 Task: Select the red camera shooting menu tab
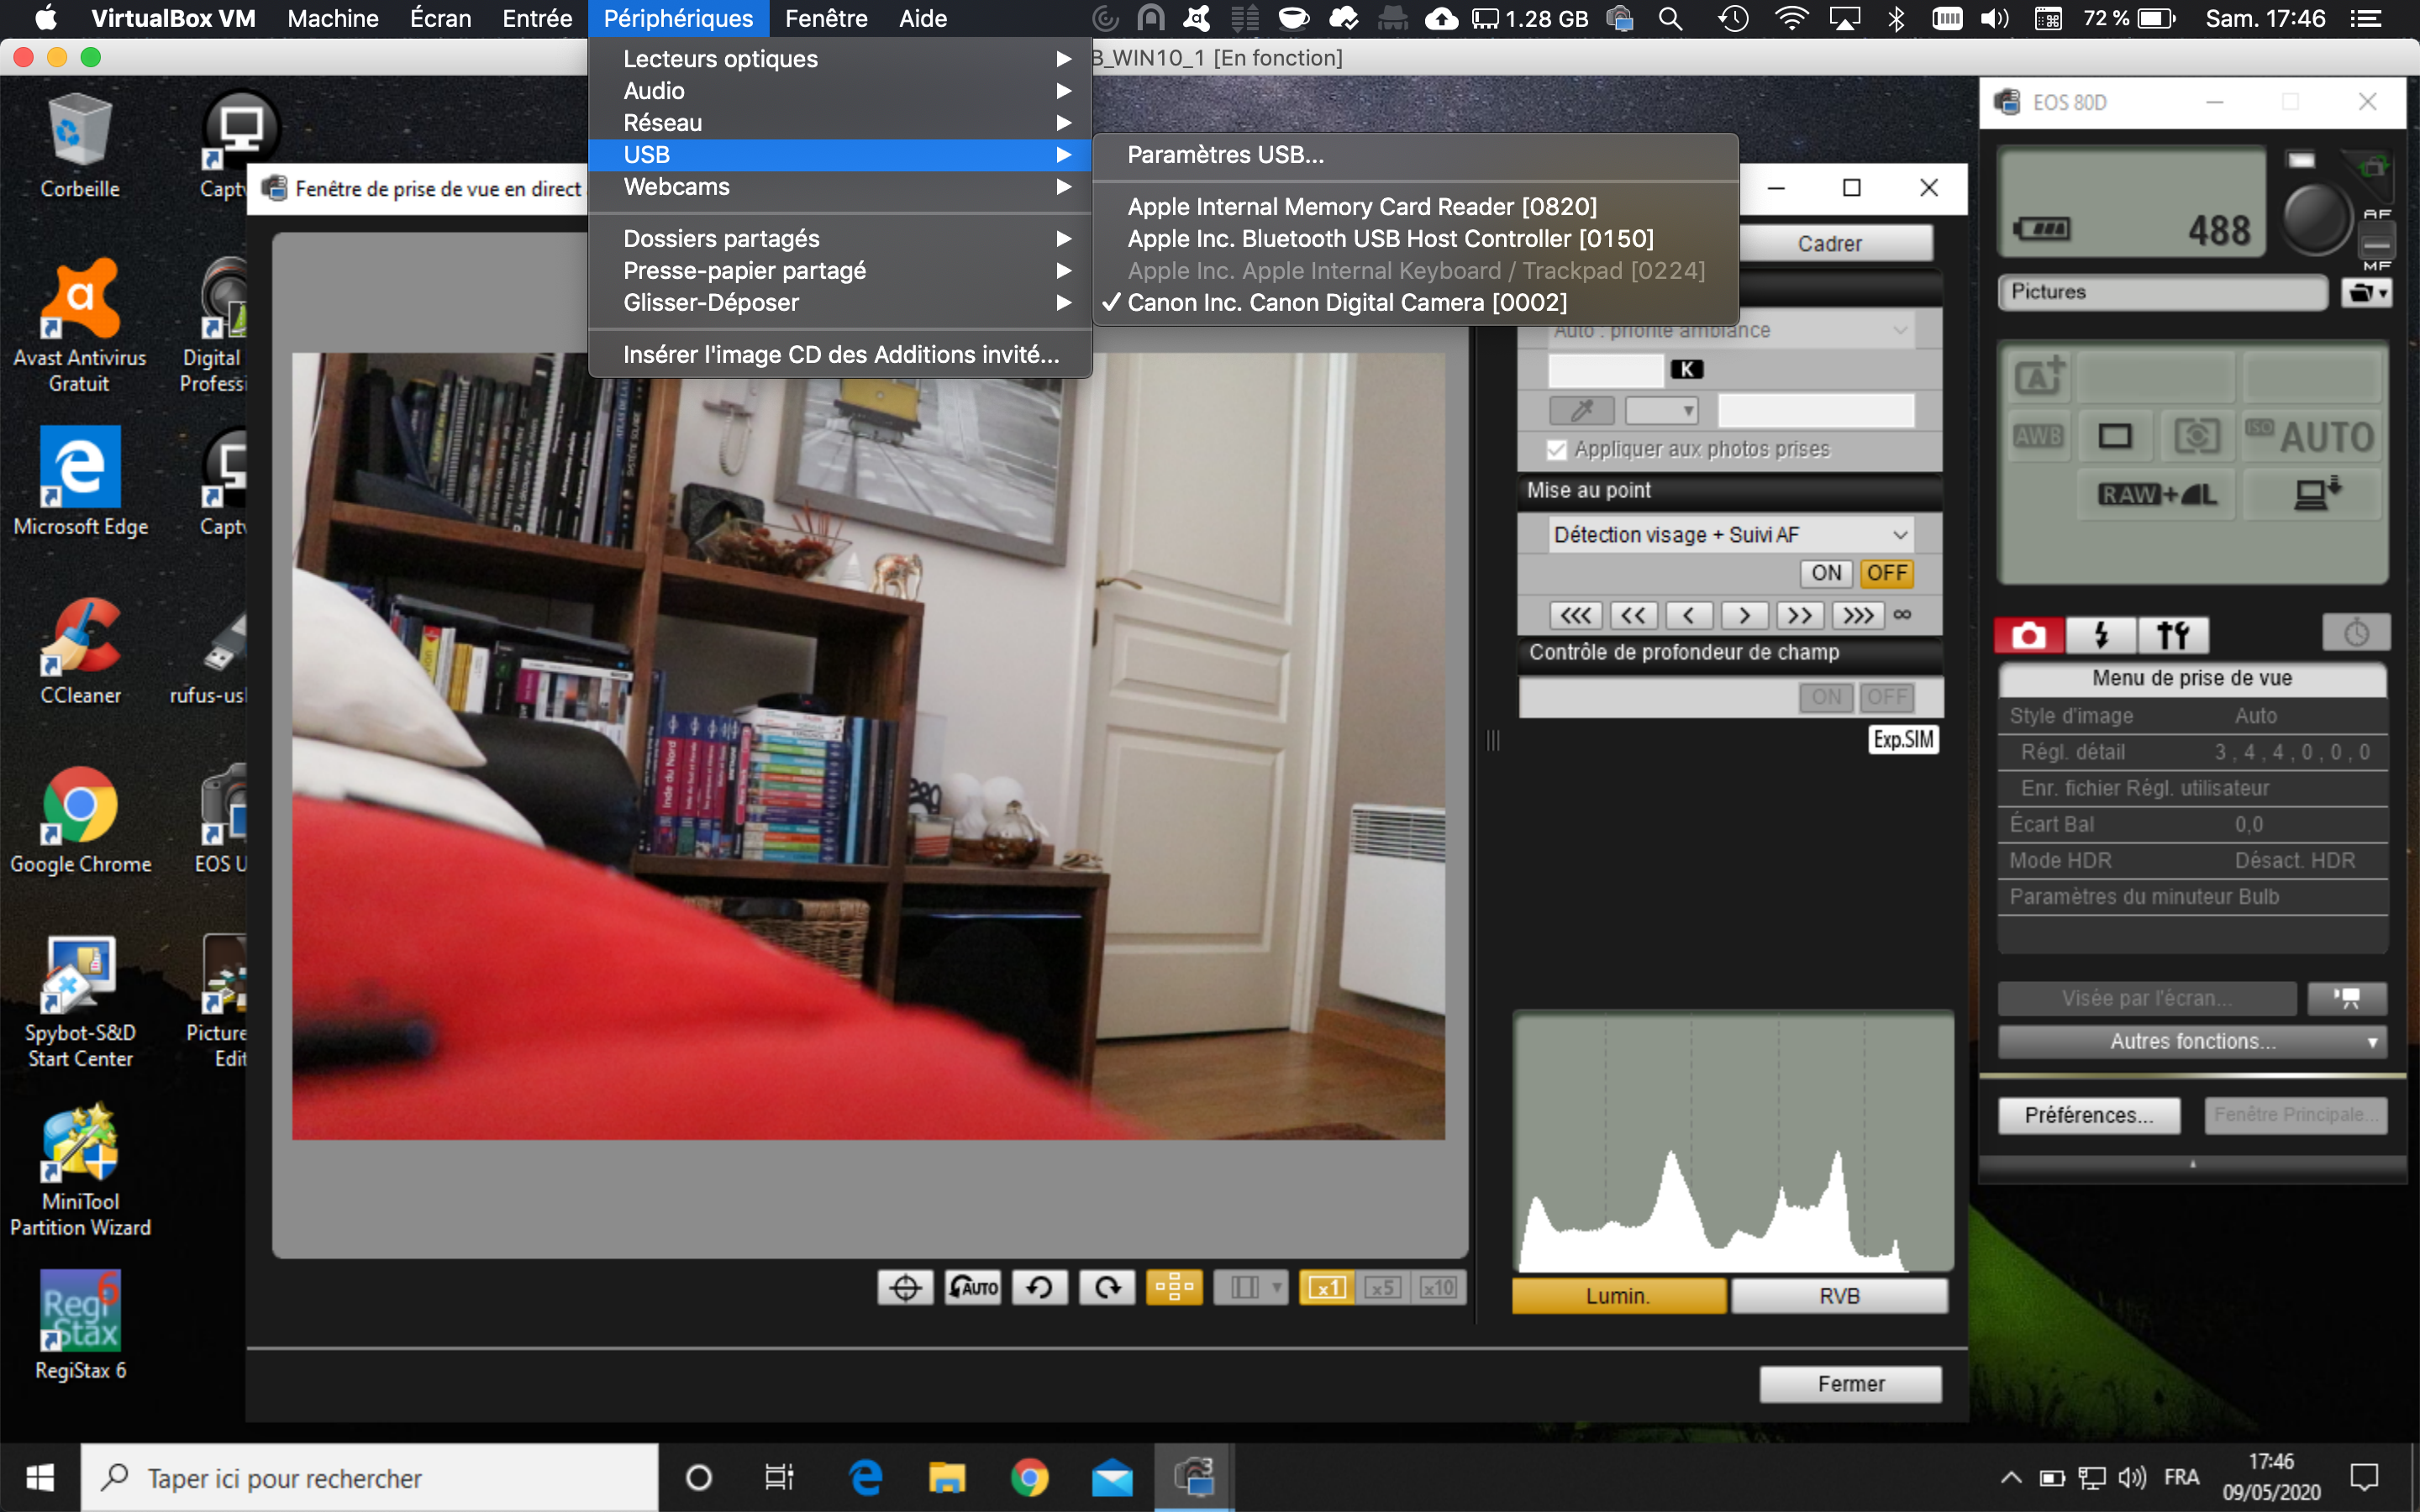2028,635
